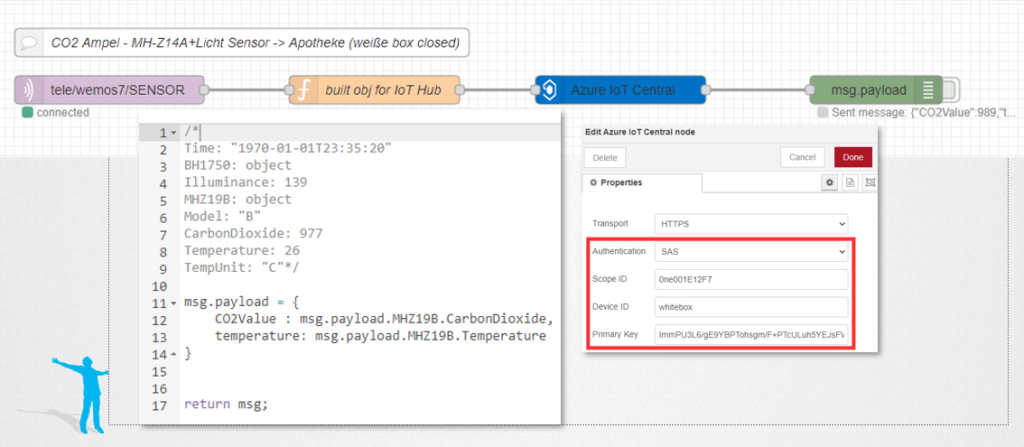Click the Azure IoT Central node's hexagon icon
This screenshot has height=447, width=1024.
pos(549,90)
